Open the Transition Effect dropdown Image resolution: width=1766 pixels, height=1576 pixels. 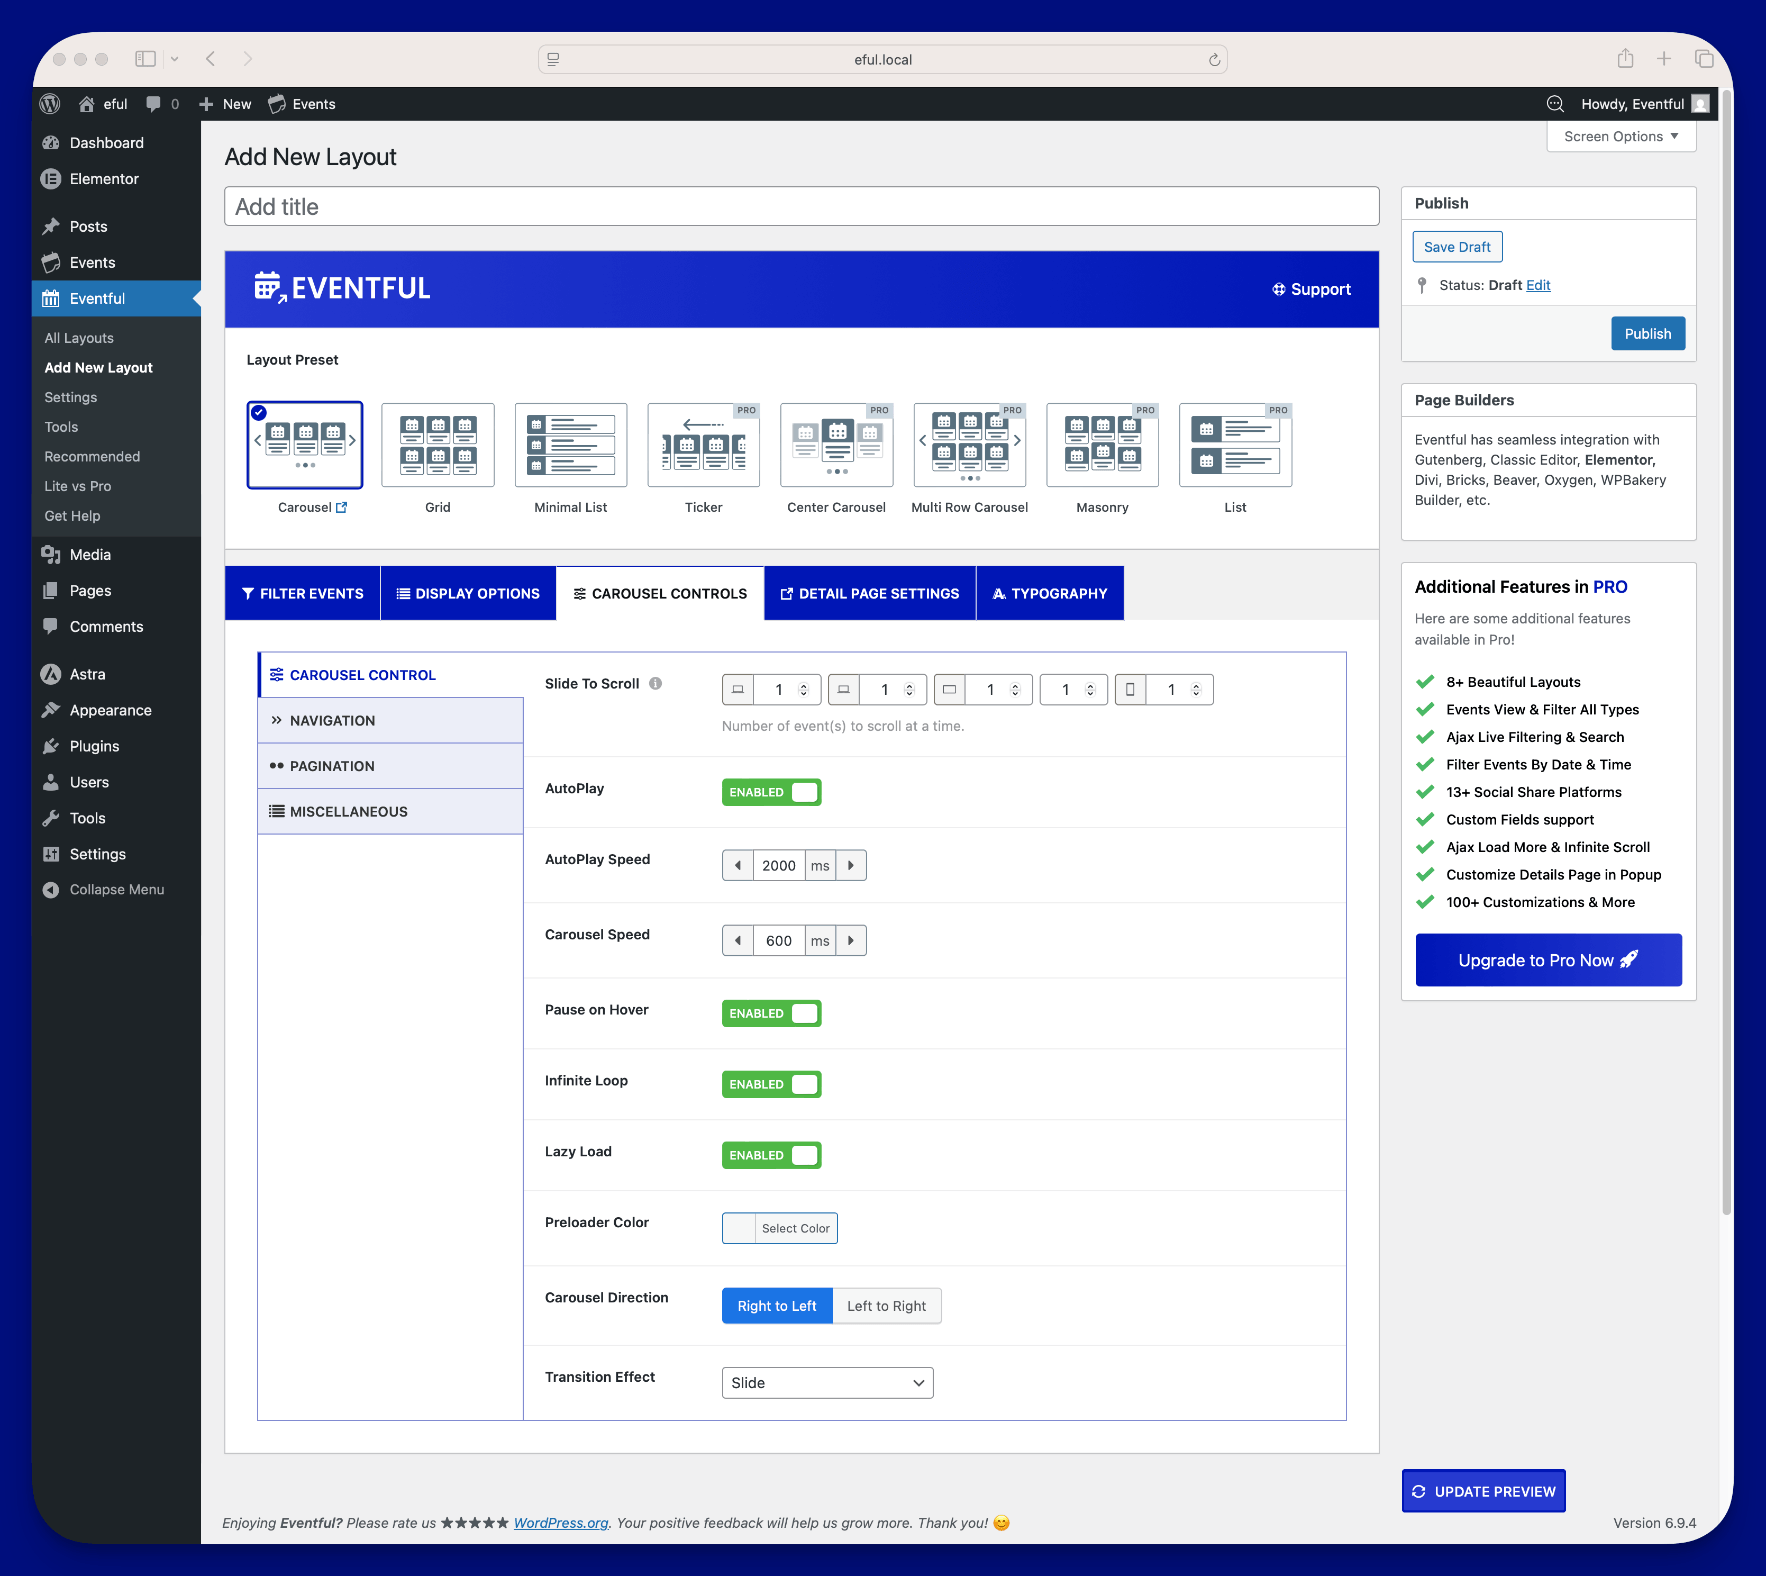pyautogui.click(x=827, y=1383)
